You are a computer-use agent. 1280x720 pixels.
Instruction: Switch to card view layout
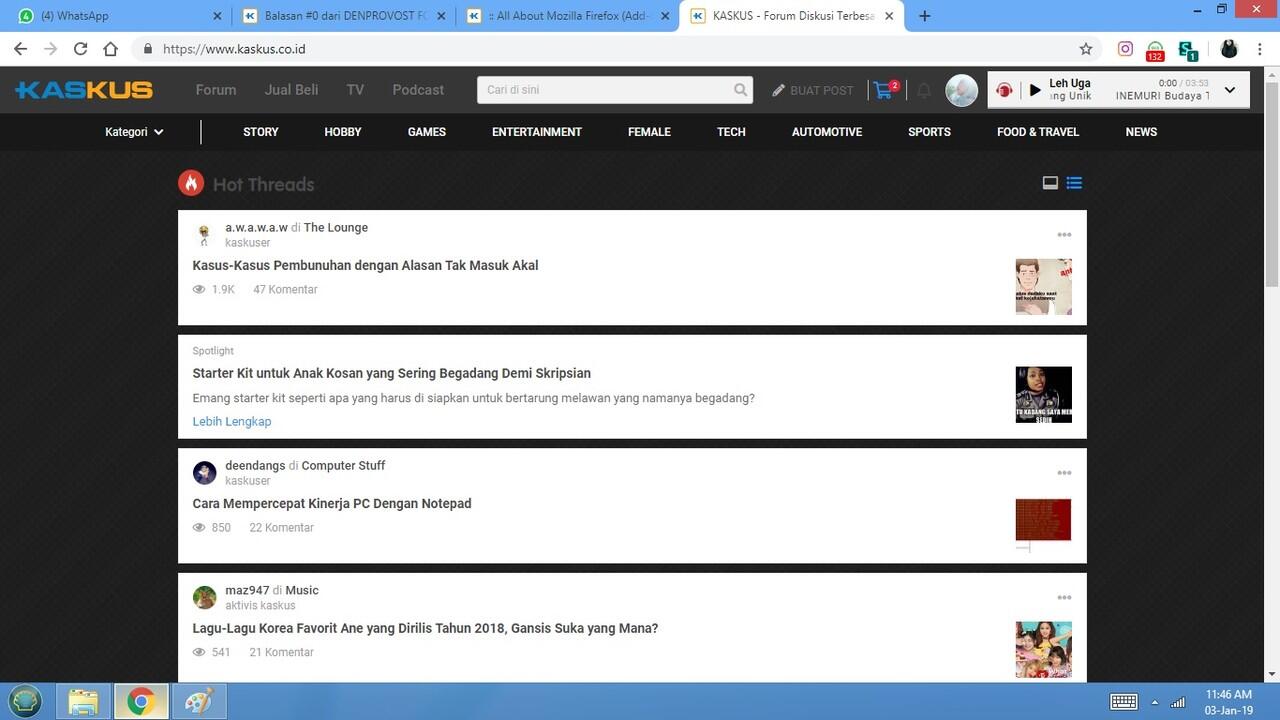[x=1050, y=183]
